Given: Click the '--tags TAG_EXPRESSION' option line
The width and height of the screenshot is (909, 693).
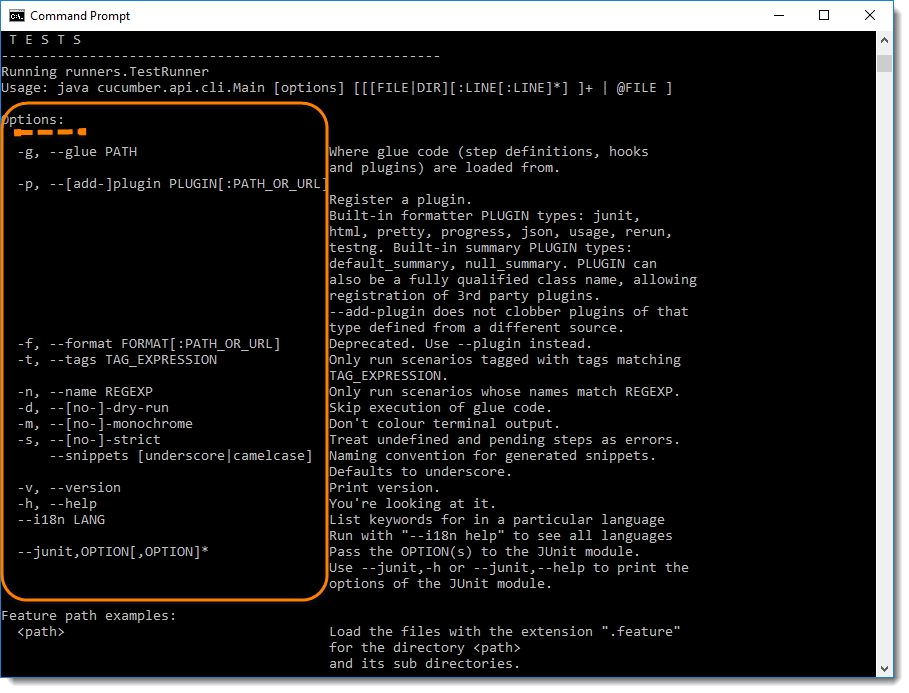Looking at the screenshot, I should click(x=117, y=360).
